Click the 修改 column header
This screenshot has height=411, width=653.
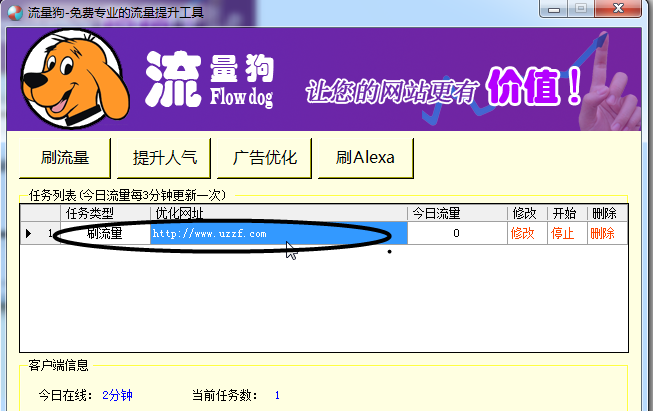[x=527, y=214]
